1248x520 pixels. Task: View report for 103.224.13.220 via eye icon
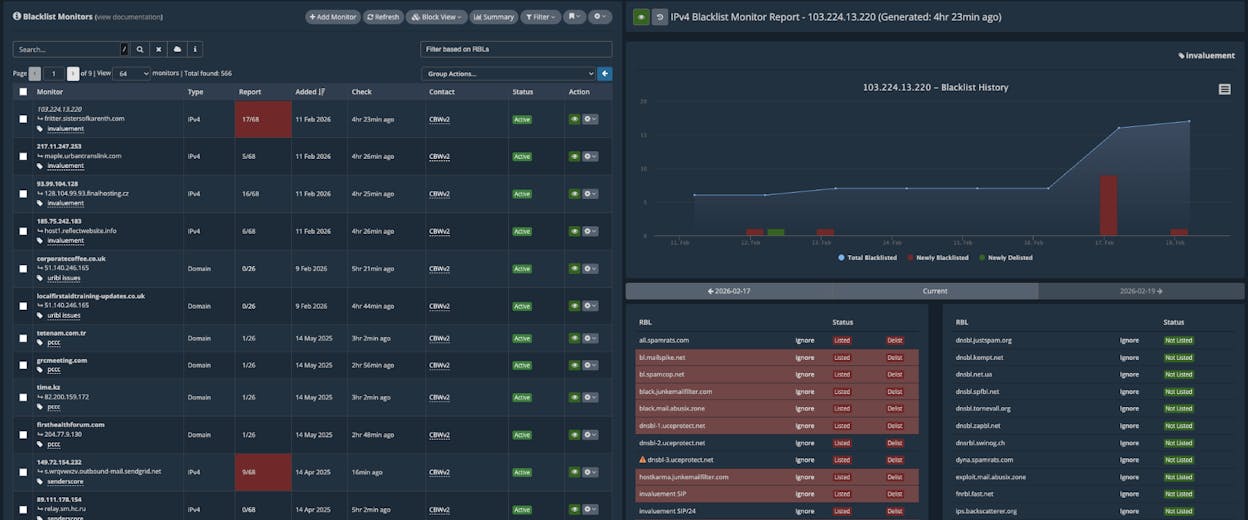point(574,119)
